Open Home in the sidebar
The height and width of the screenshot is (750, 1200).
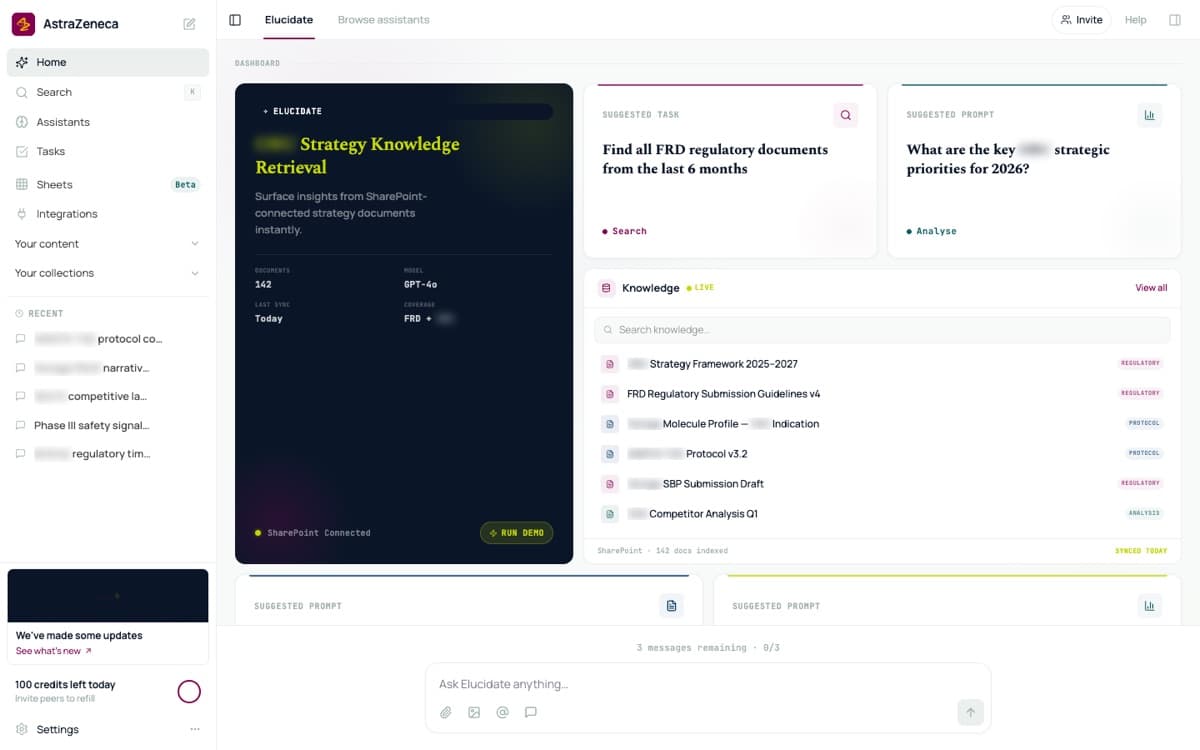[108, 62]
